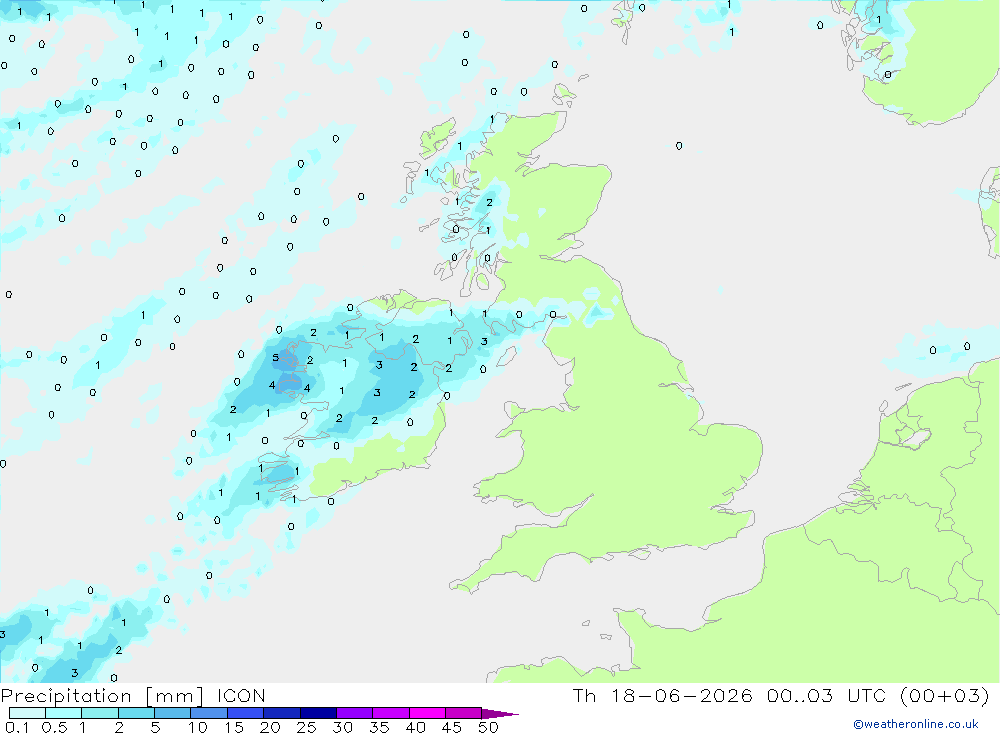Screen dimensions: 1000x733
Task: Select the 0.5–1 mm legend color swatch
Action: tap(64, 713)
